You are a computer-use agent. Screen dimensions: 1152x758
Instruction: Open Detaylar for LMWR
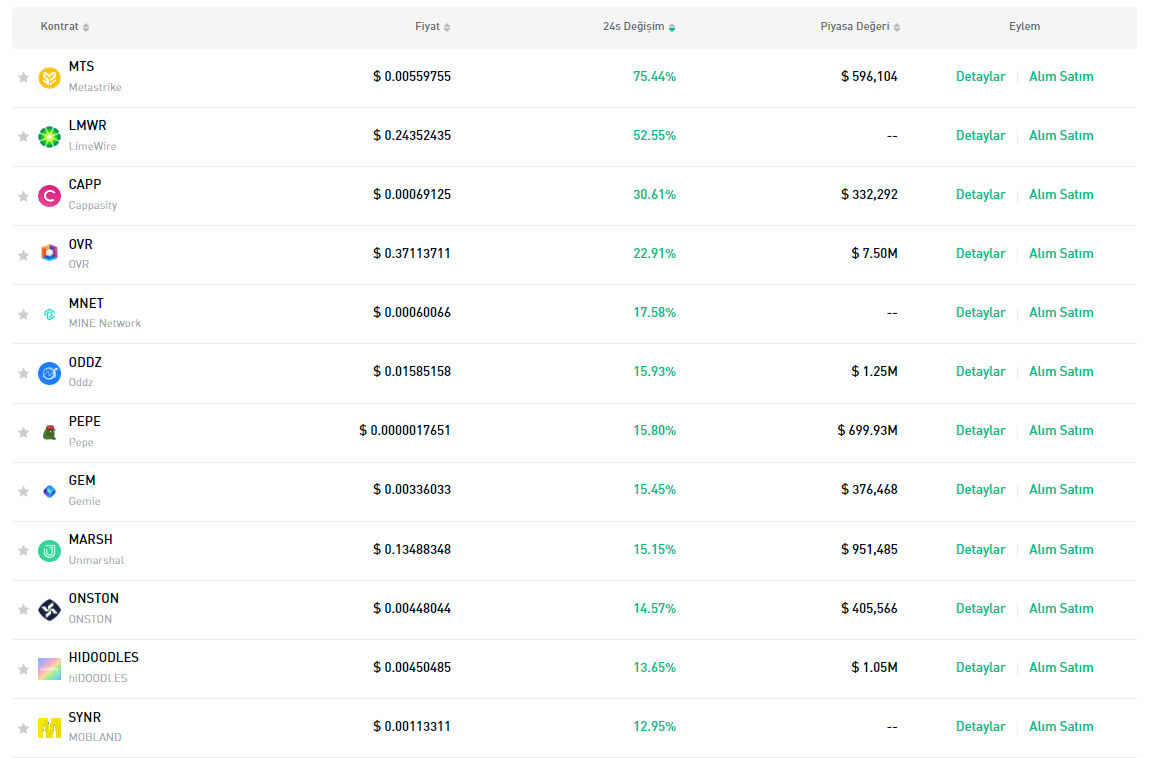tap(980, 136)
